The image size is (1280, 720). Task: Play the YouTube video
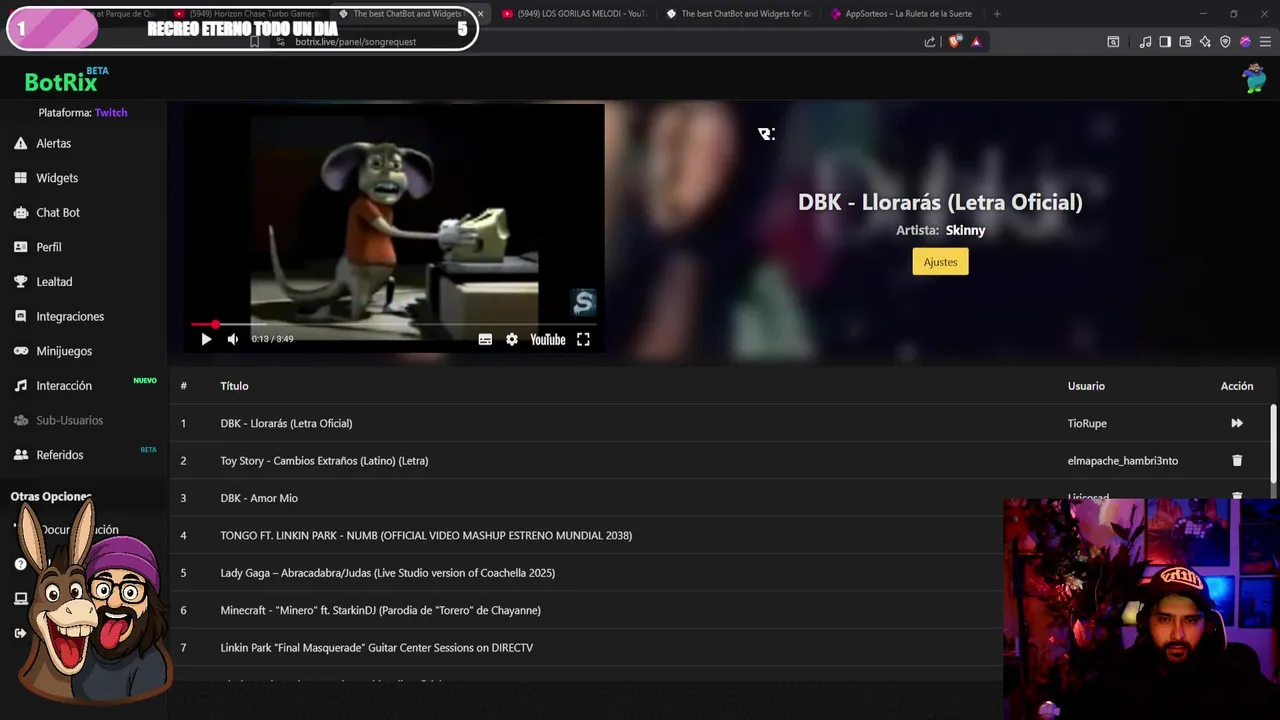point(206,340)
